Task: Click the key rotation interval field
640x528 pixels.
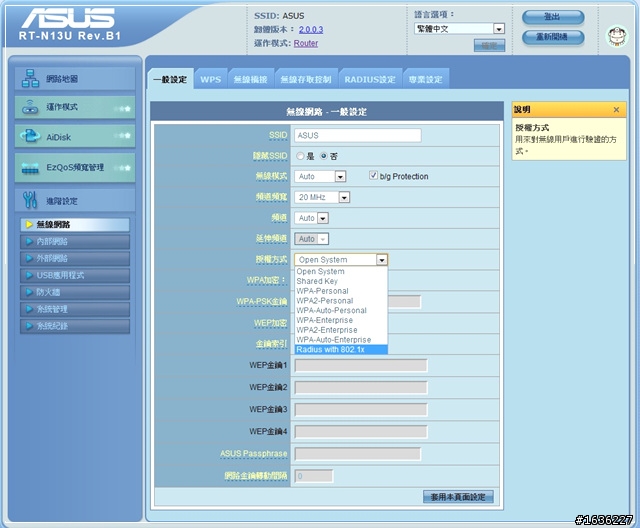Action: (313, 476)
